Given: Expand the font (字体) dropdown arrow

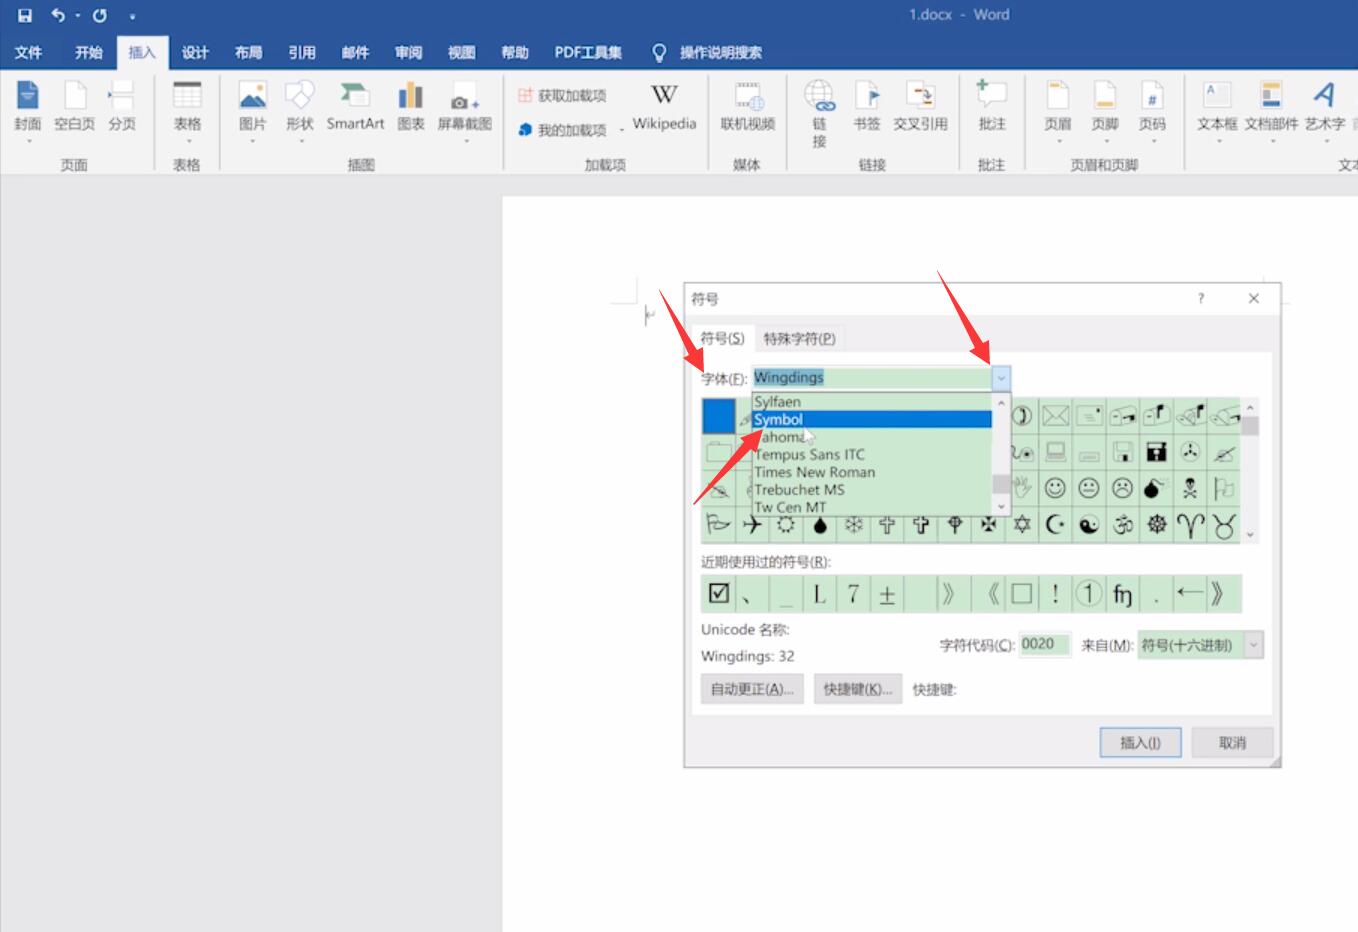Looking at the screenshot, I should (x=1001, y=378).
